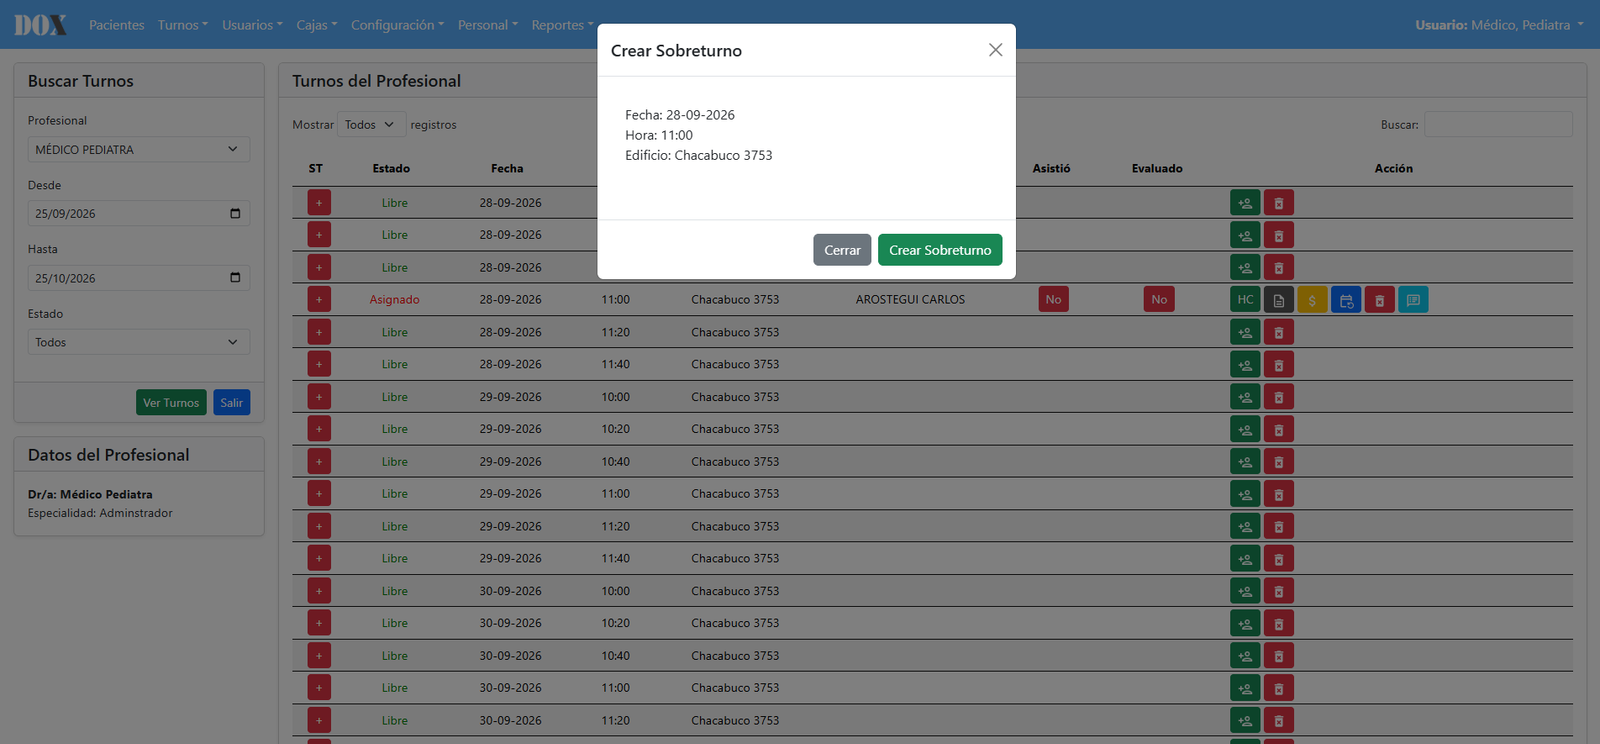Image resolution: width=1600 pixels, height=744 pixels.
Task: Open the Profesional dropdown showing MÉDICO PEDIATRA
Action: pyautogui.click(x=138, y=149)
